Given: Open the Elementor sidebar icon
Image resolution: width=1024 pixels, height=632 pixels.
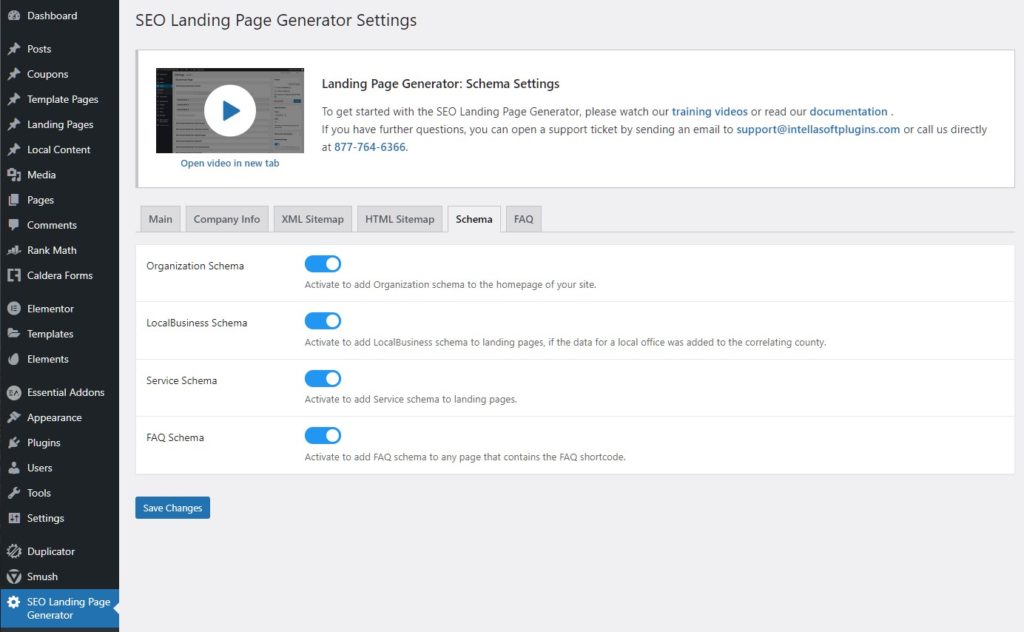Looking at the screenshot, I should [14, 308].
